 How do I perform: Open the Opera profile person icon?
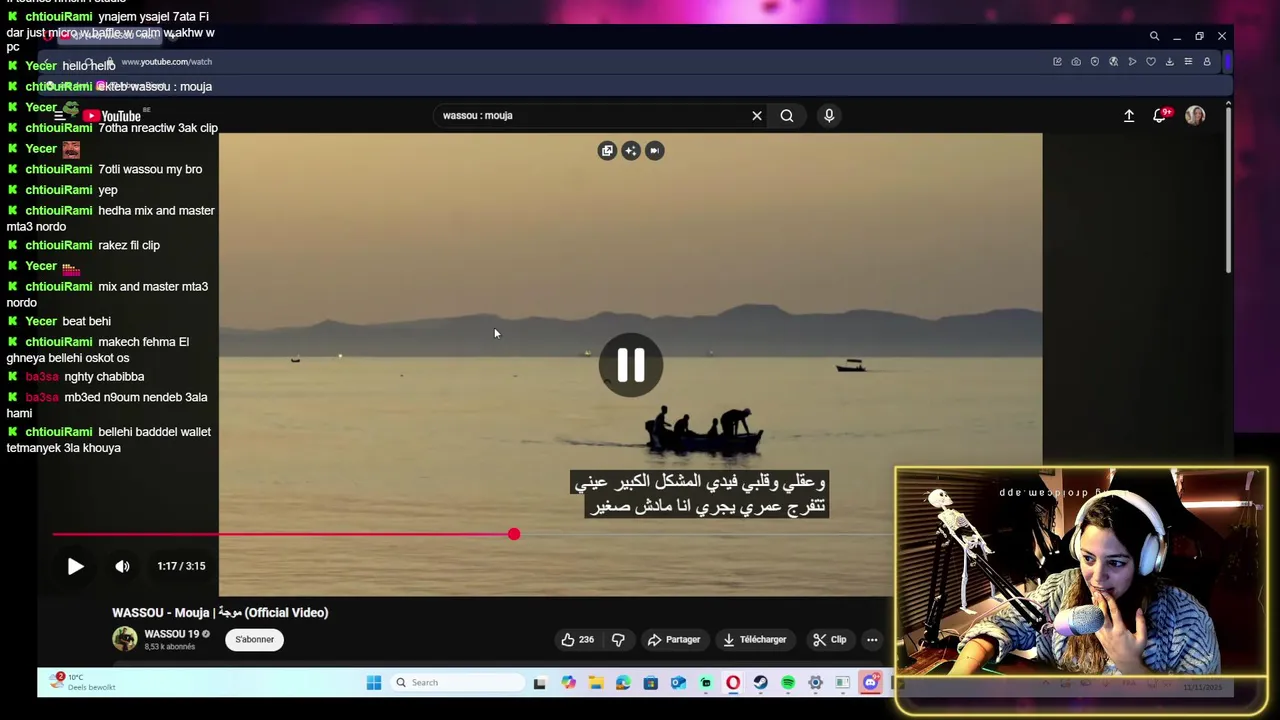point(1207,62)
